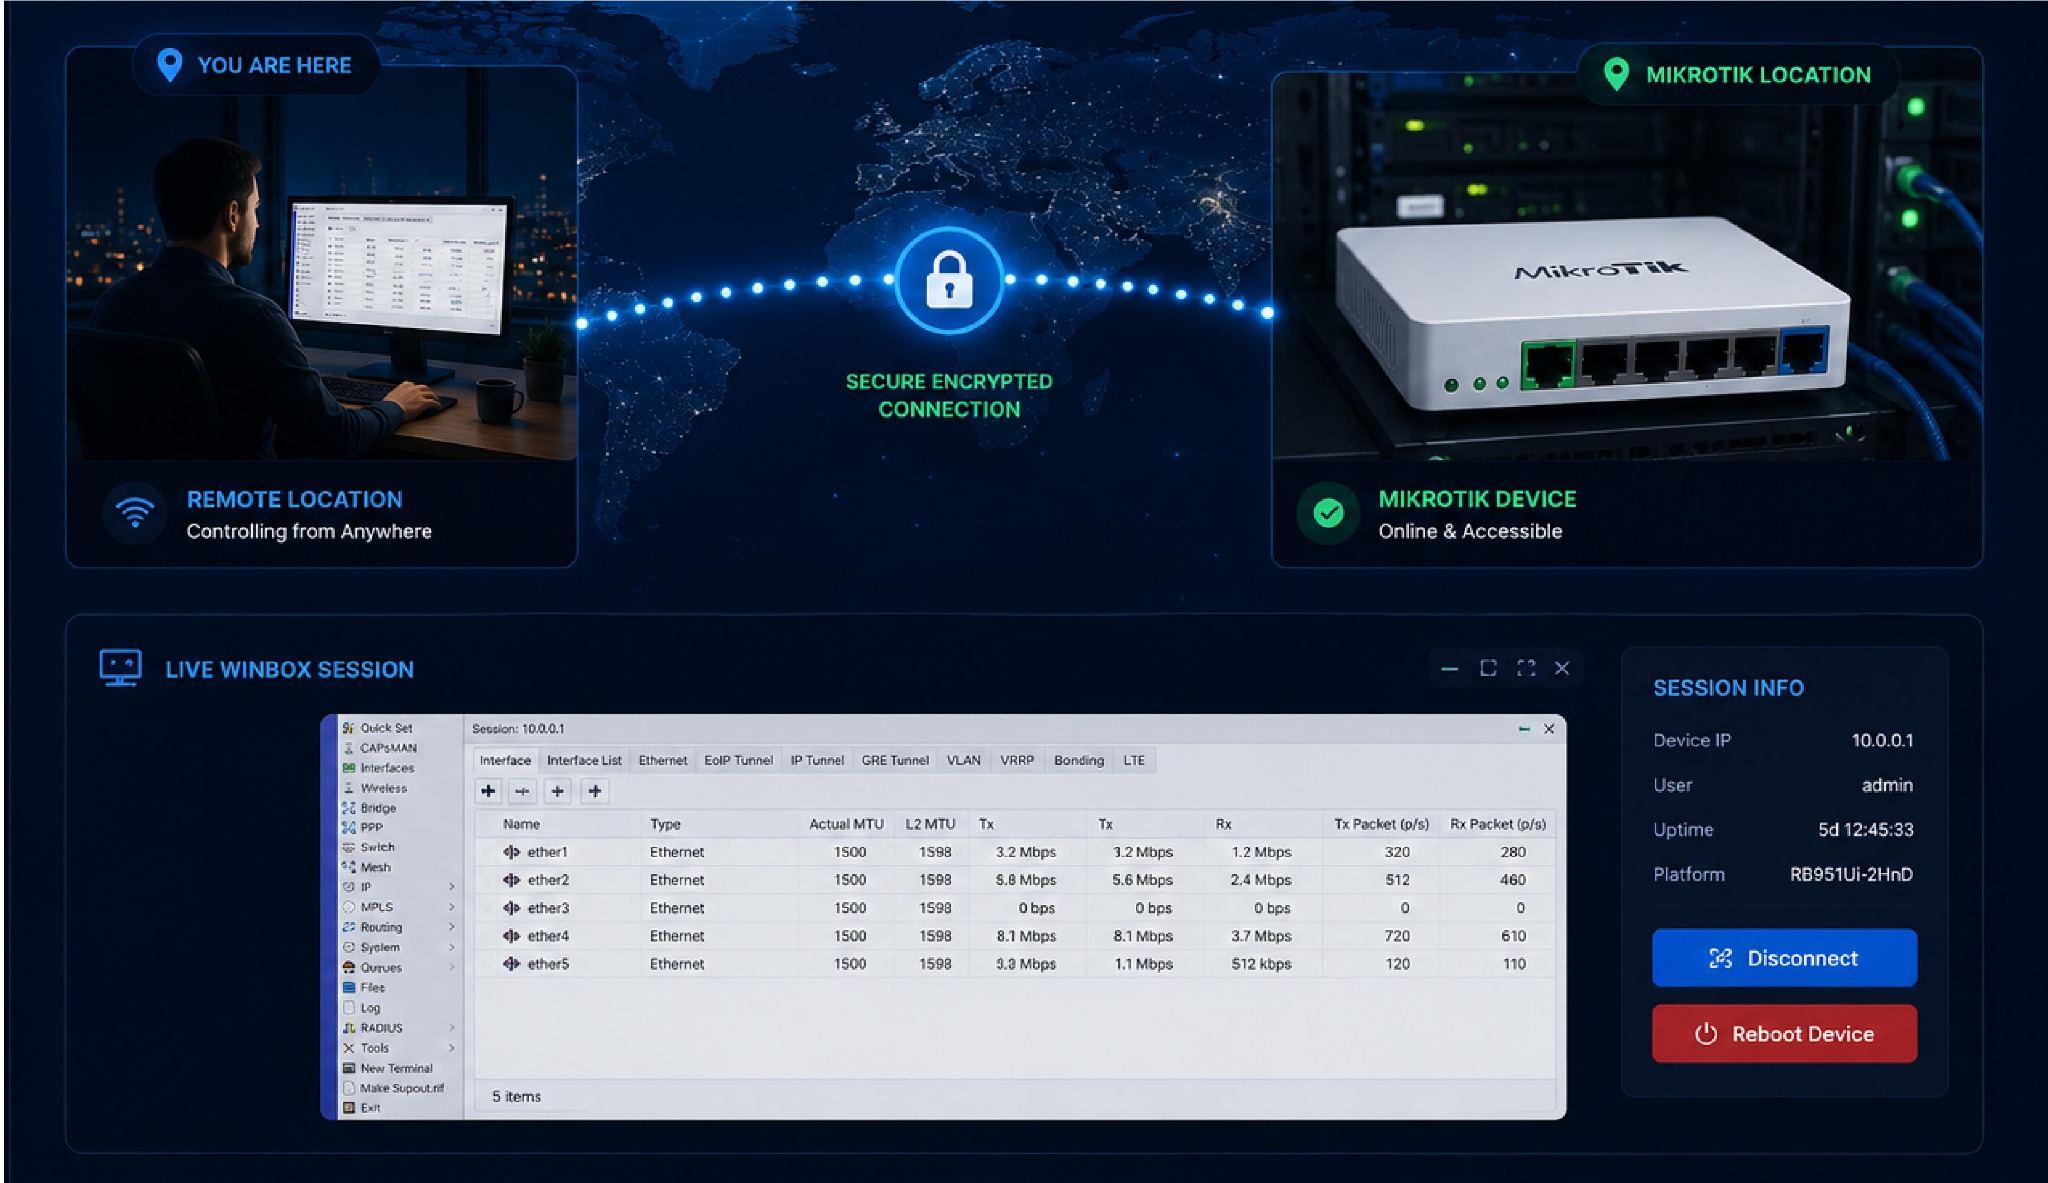Image resolution: width=2048 pixels, height=1183 pixels.
Task: Click Exit at the sidebar bottom
Action: point(362,1108)
